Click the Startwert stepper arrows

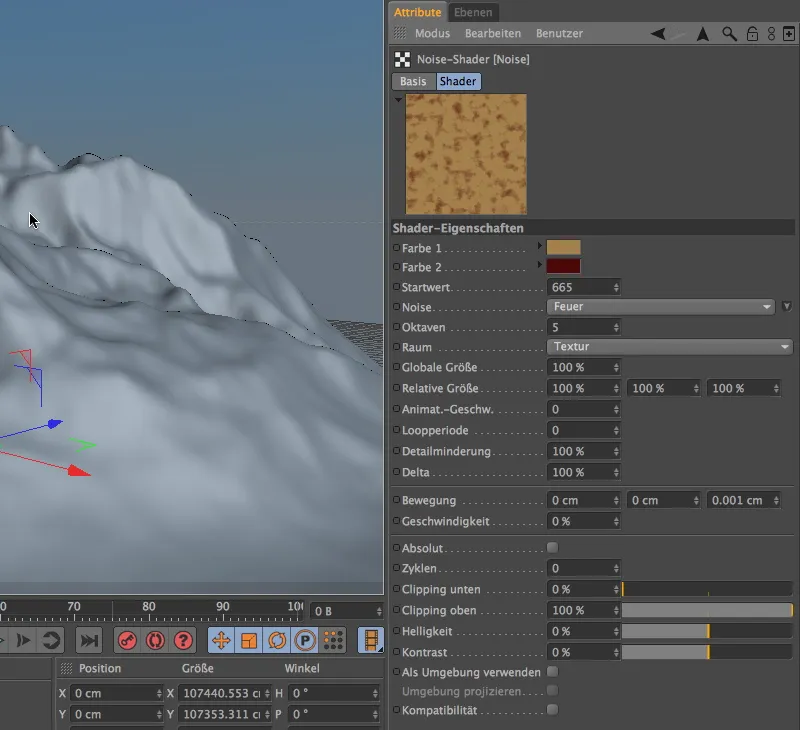[x=616, y=287]
